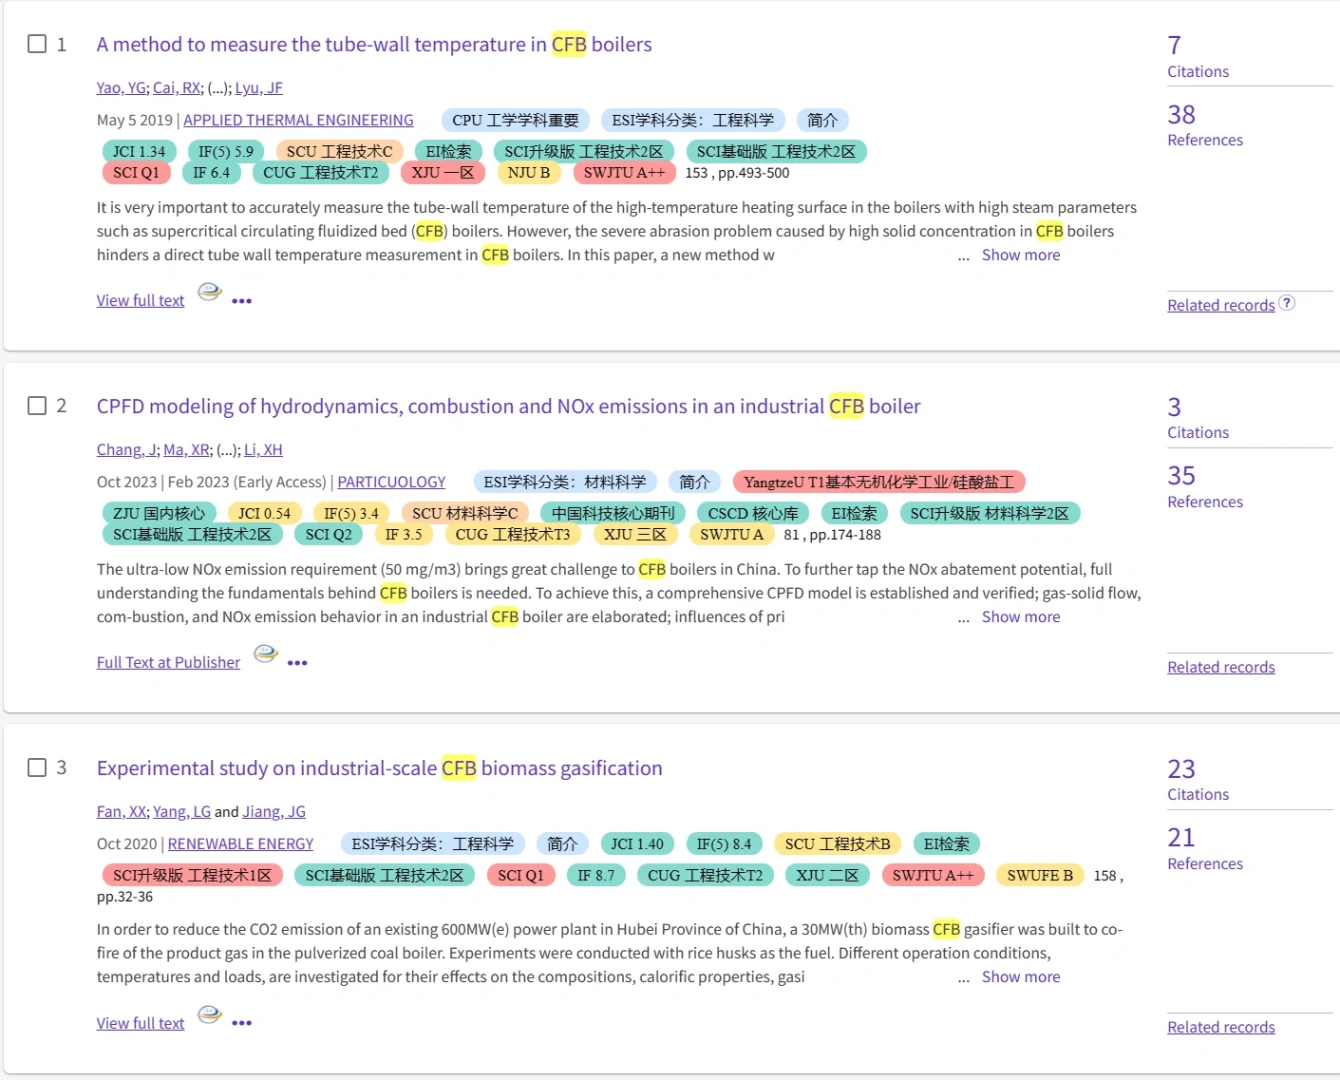Click the link-resolver icon beside record 1's View full text
1340x1080 pixels.
coord(209,292)
